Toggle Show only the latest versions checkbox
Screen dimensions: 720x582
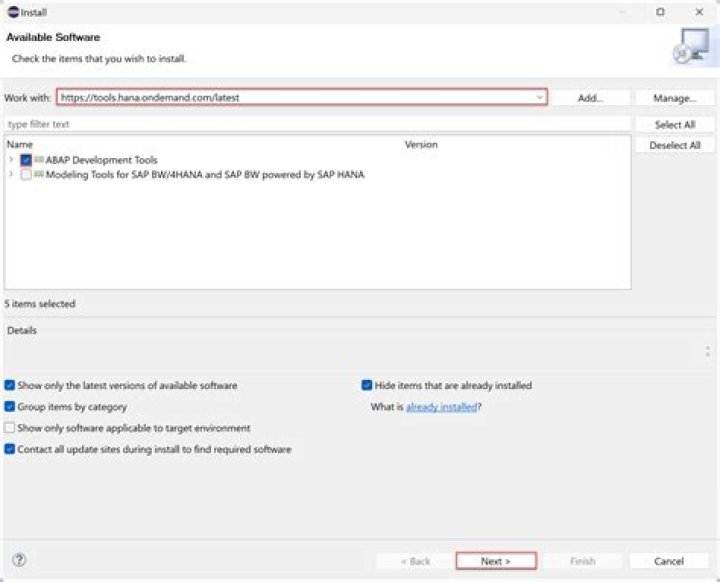click(10, 385)
